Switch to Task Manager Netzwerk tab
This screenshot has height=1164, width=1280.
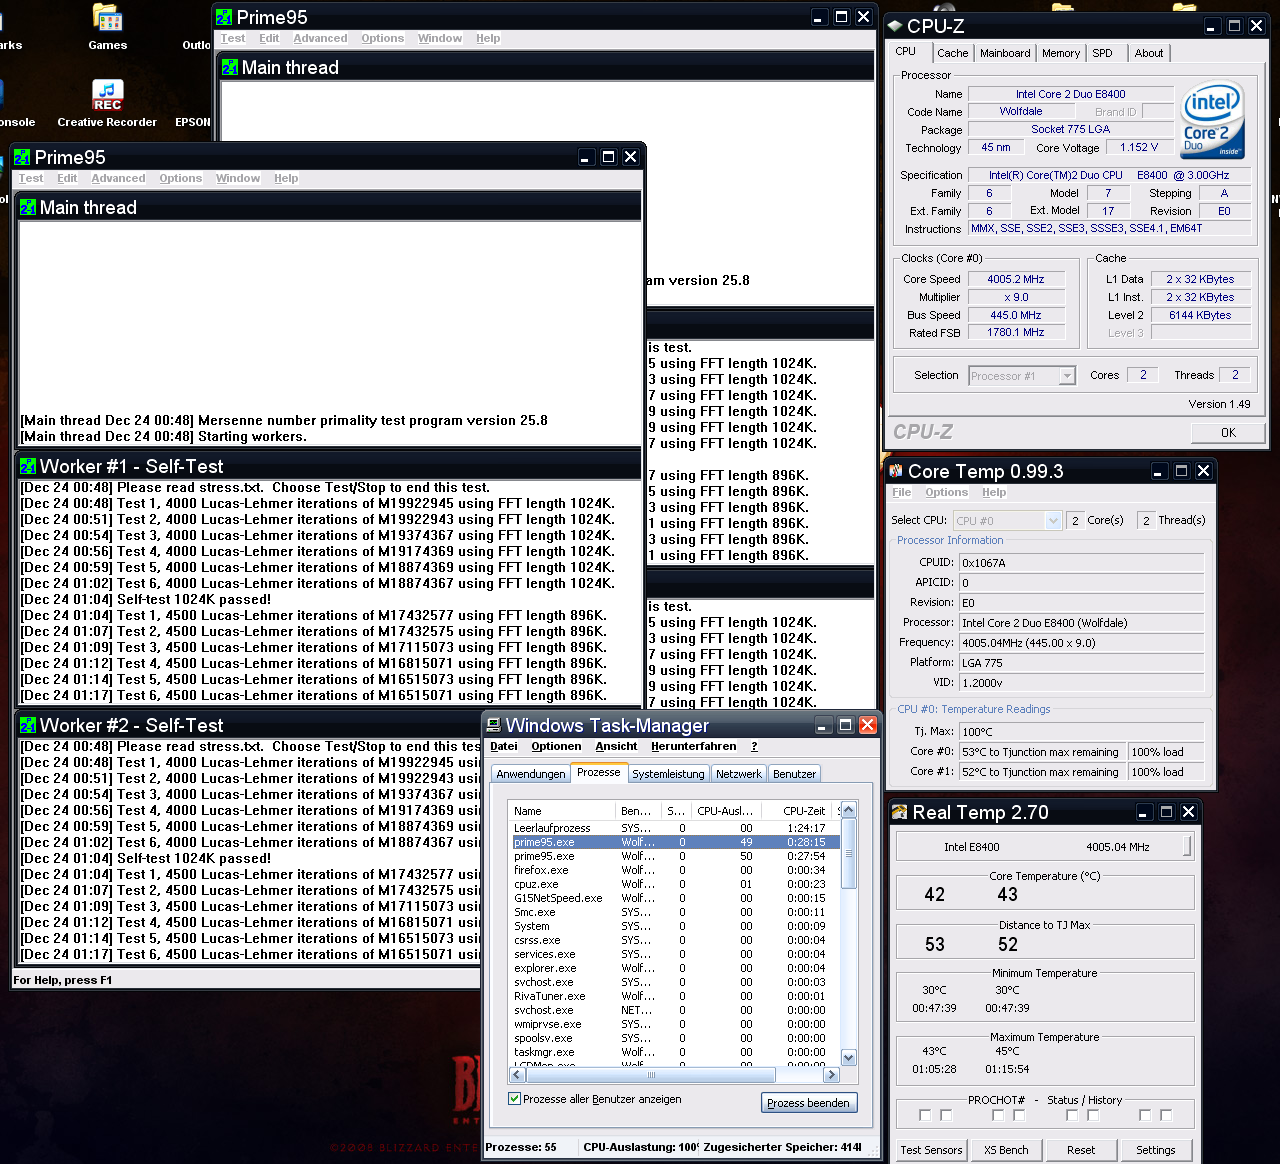(739, 774)
